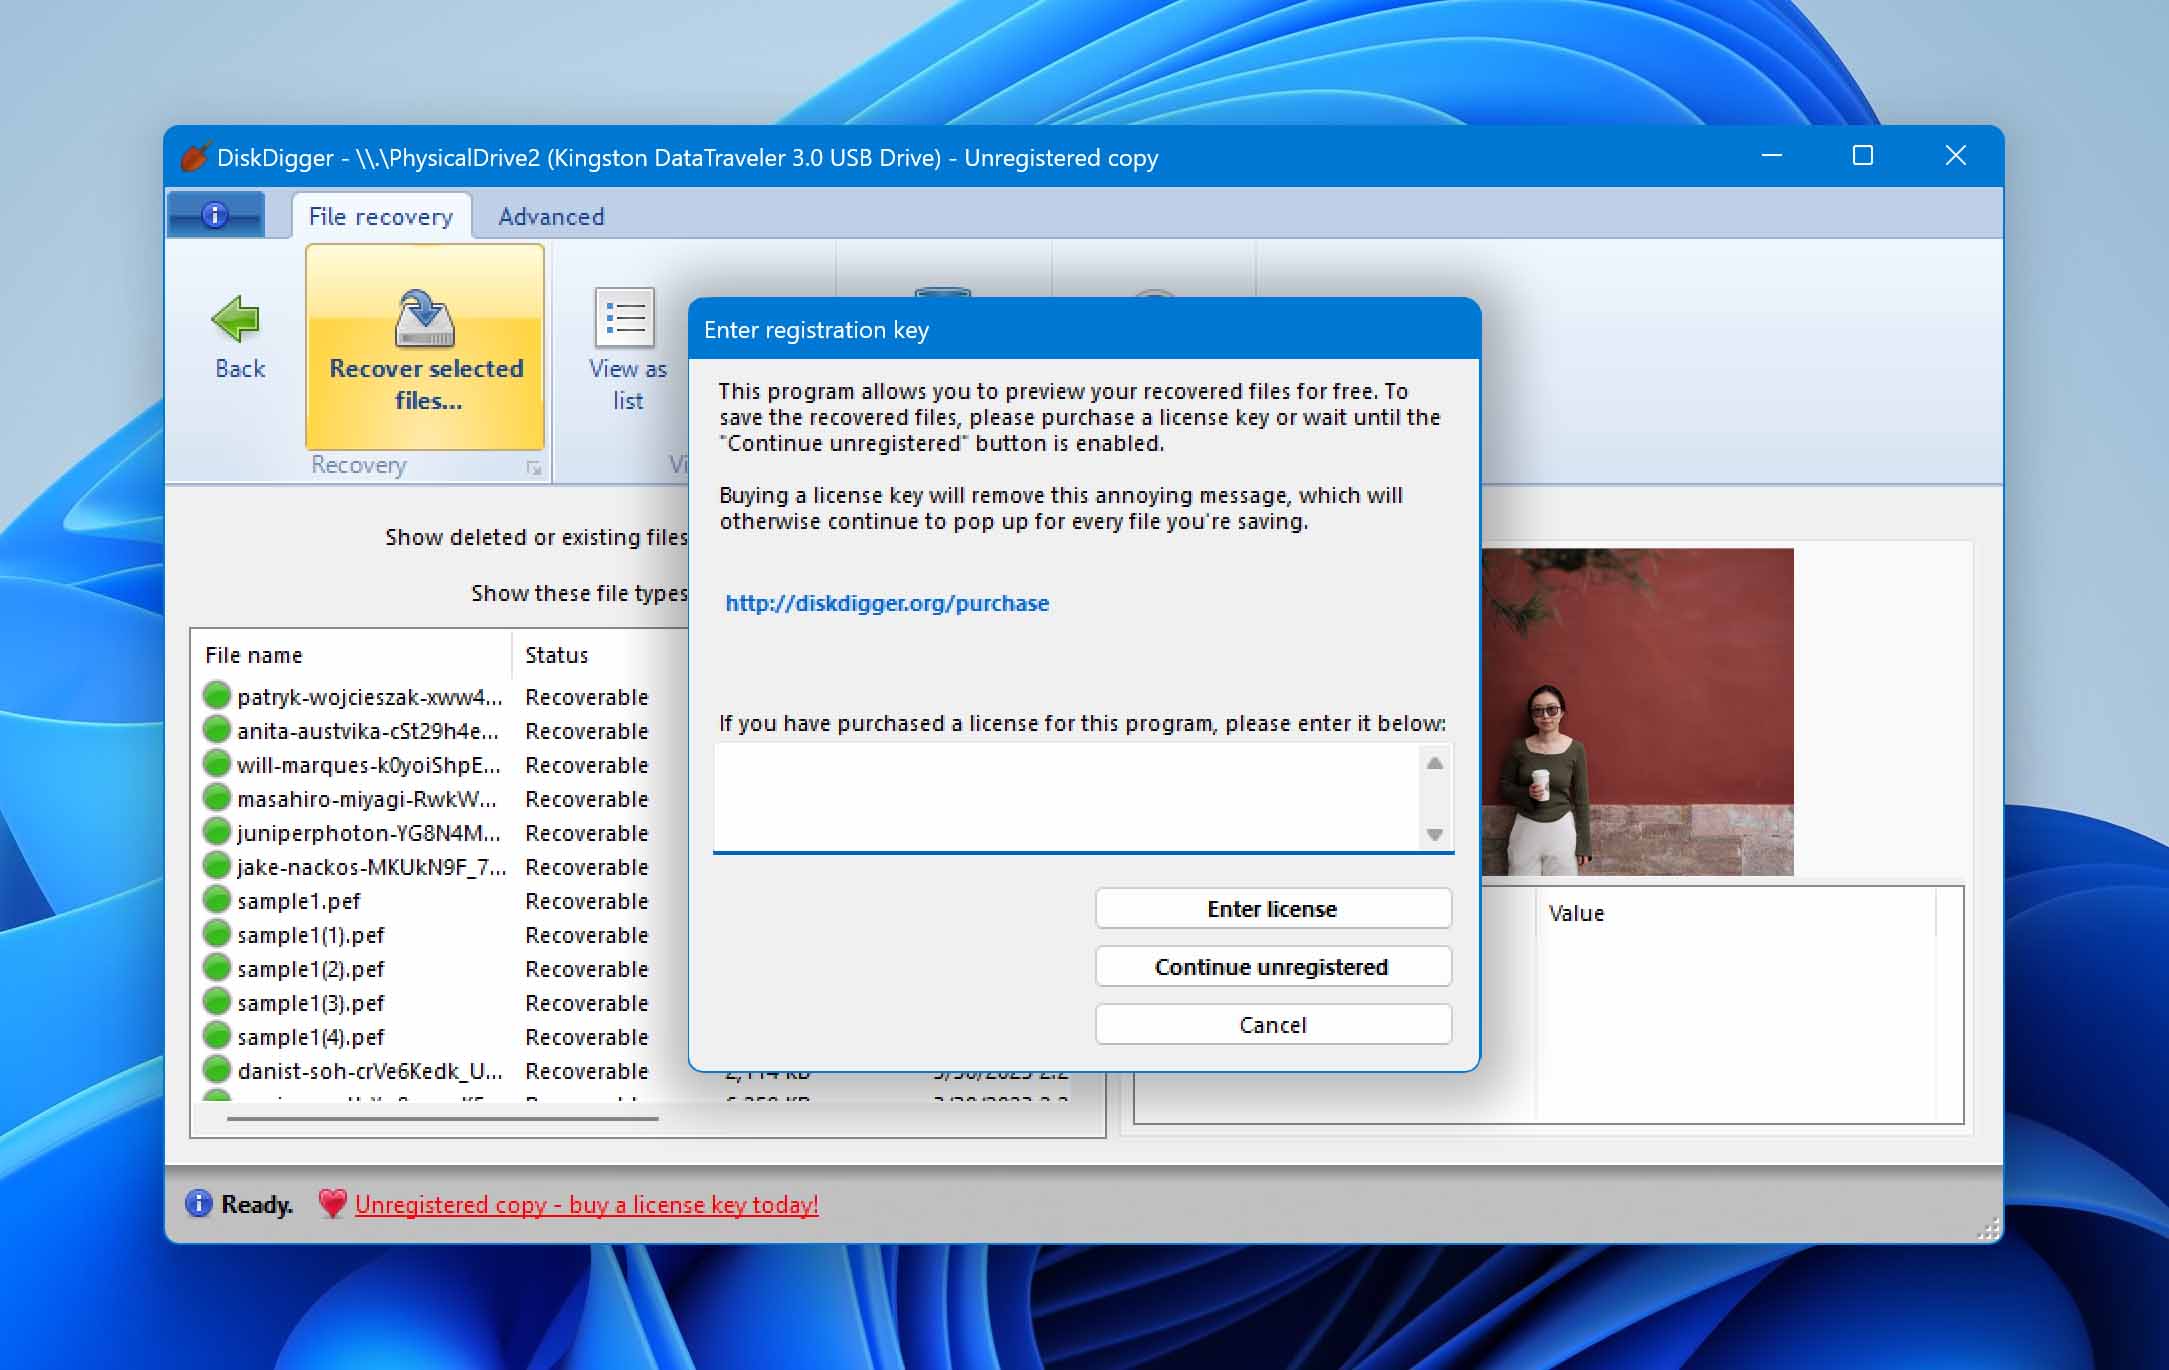This screenshot has height=1370, width=2169.
Task: Click scroll down arrow in license box
Action: click(1435, 834)
